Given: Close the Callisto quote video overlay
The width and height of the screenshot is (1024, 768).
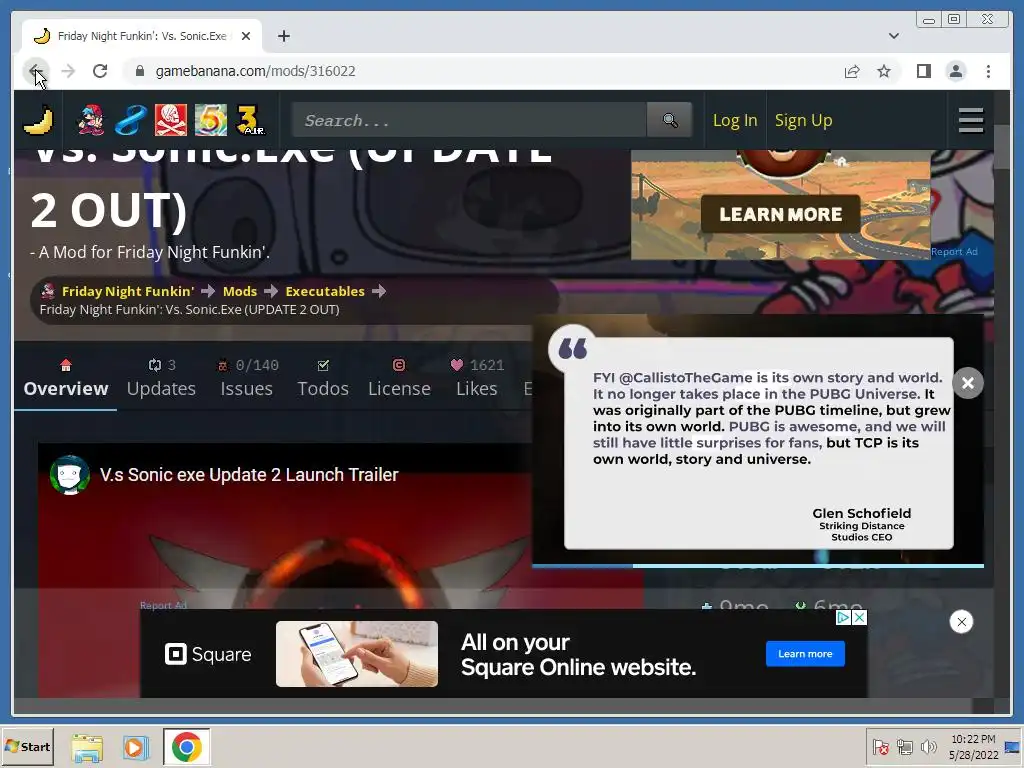Looking at the screenshot, I should point(967,383).
